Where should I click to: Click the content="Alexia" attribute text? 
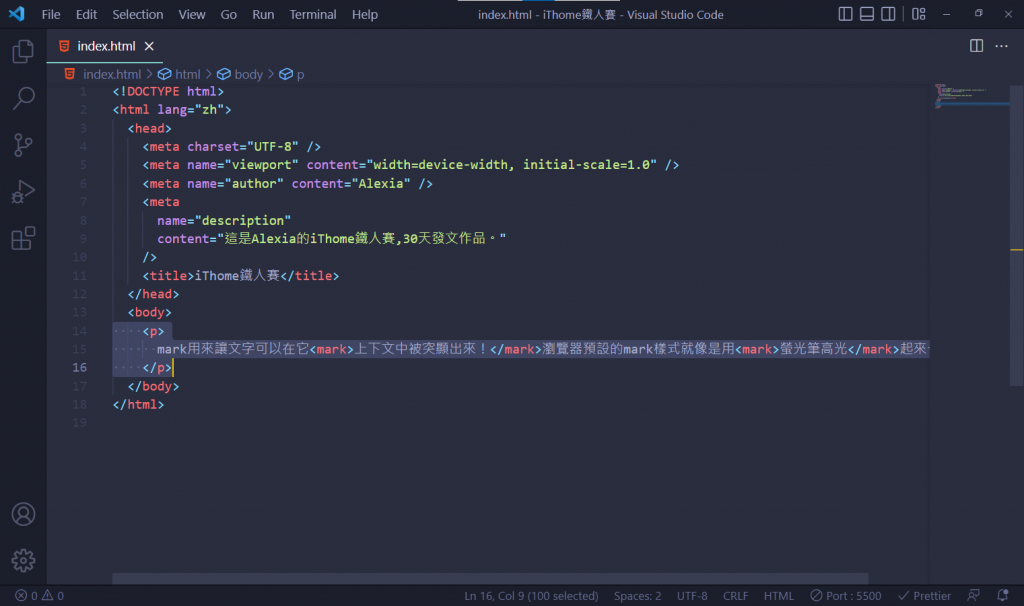[x=351, y=183]
